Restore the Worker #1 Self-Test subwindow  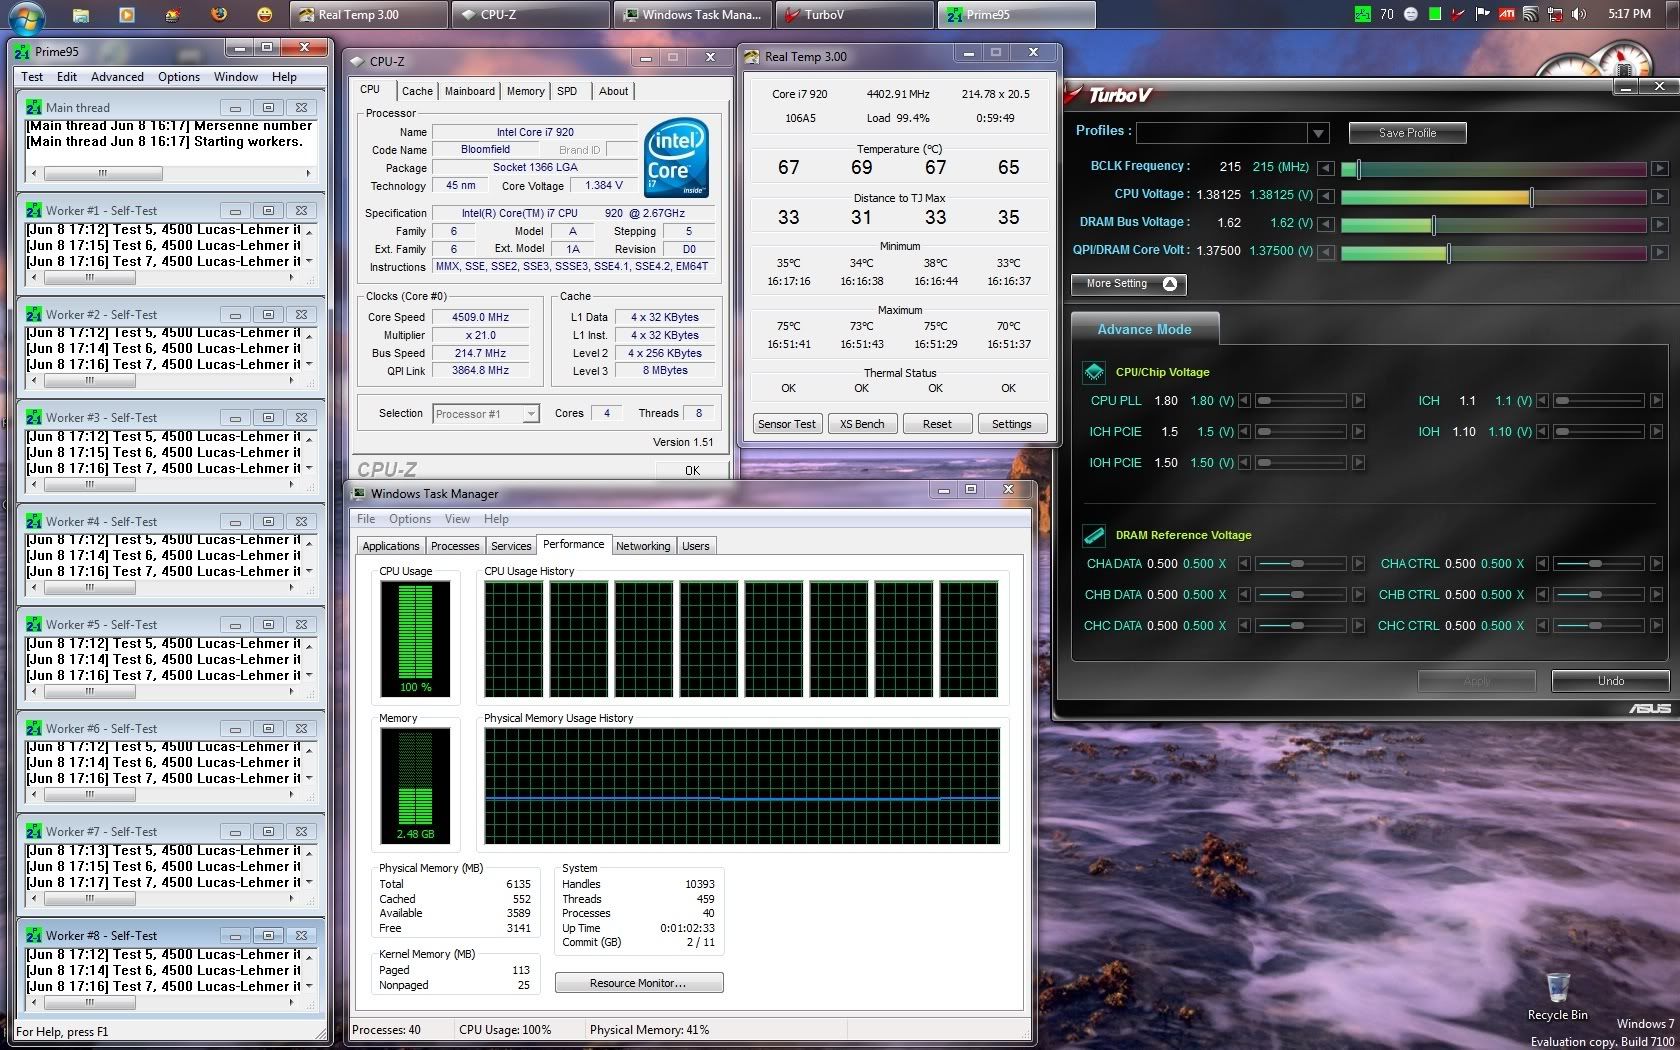point(267,210)
